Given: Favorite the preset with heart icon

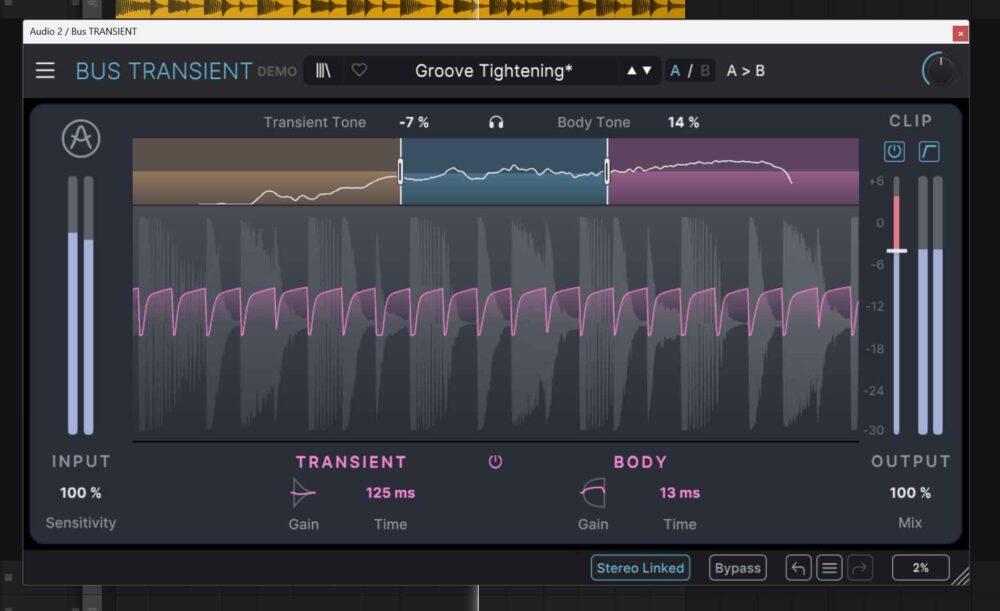Looking at the screenshot, I should pyautogui.click(x=359, y=71).
